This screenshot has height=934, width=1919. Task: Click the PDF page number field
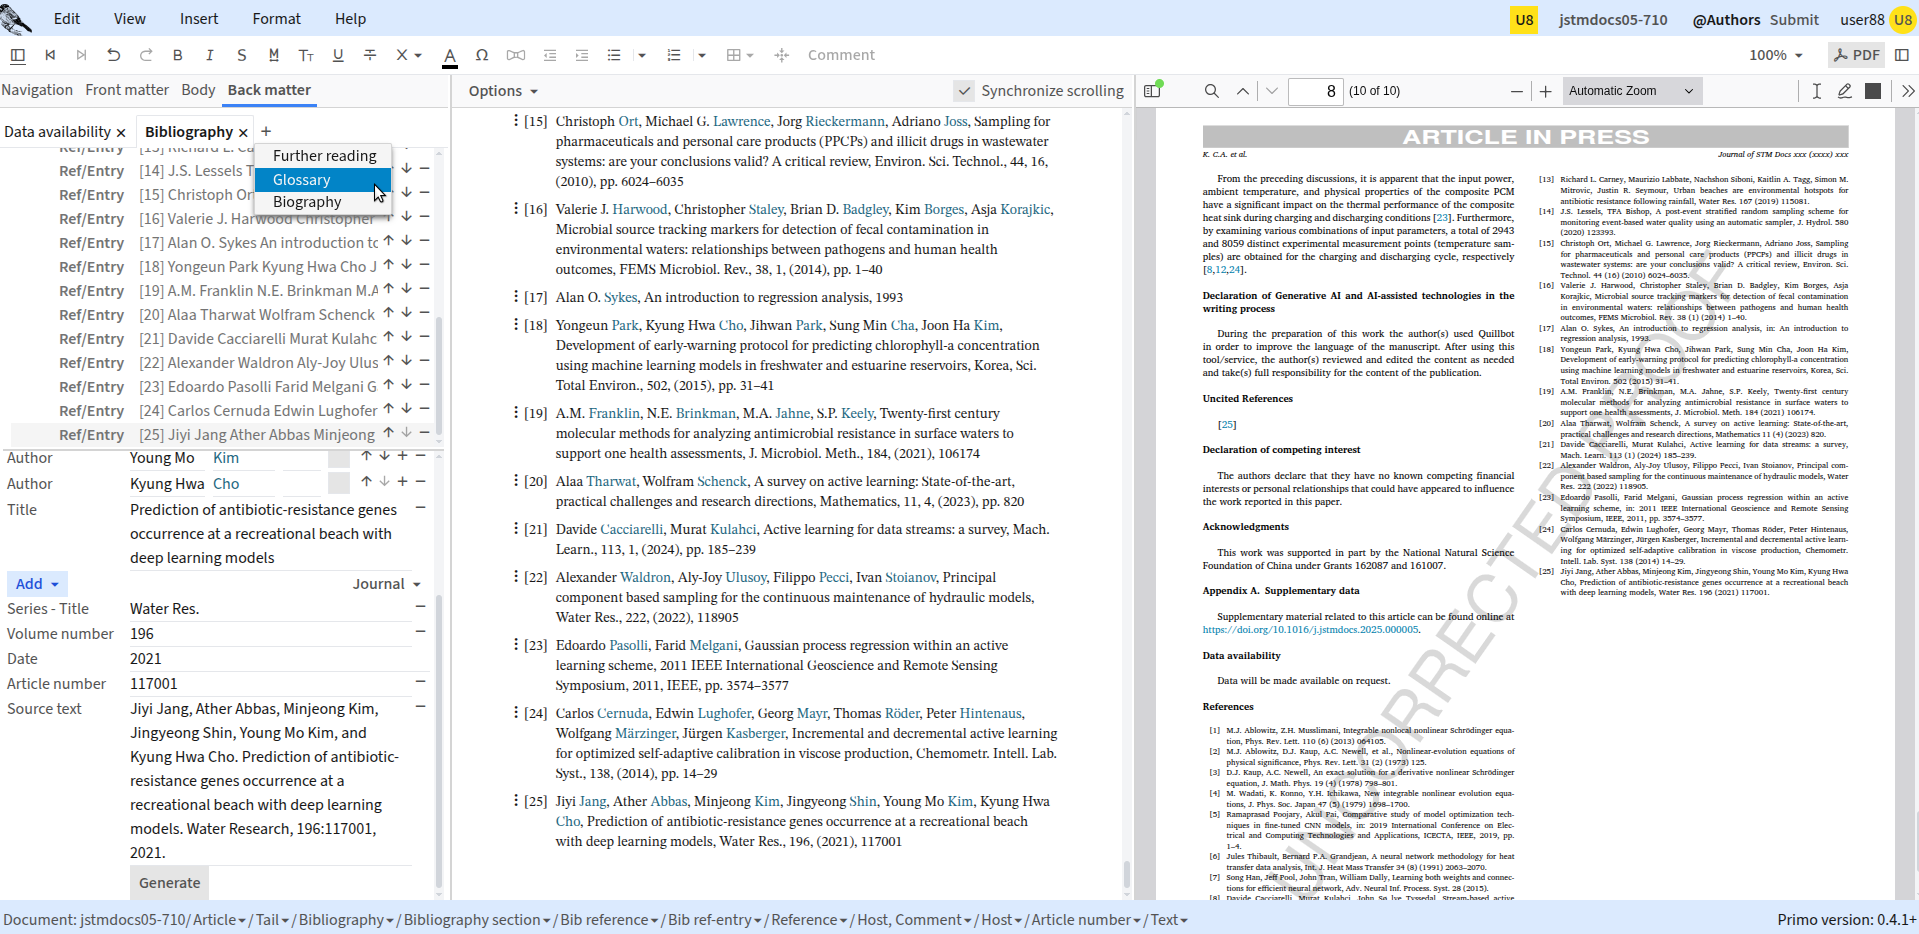[x=1315, y=91]
